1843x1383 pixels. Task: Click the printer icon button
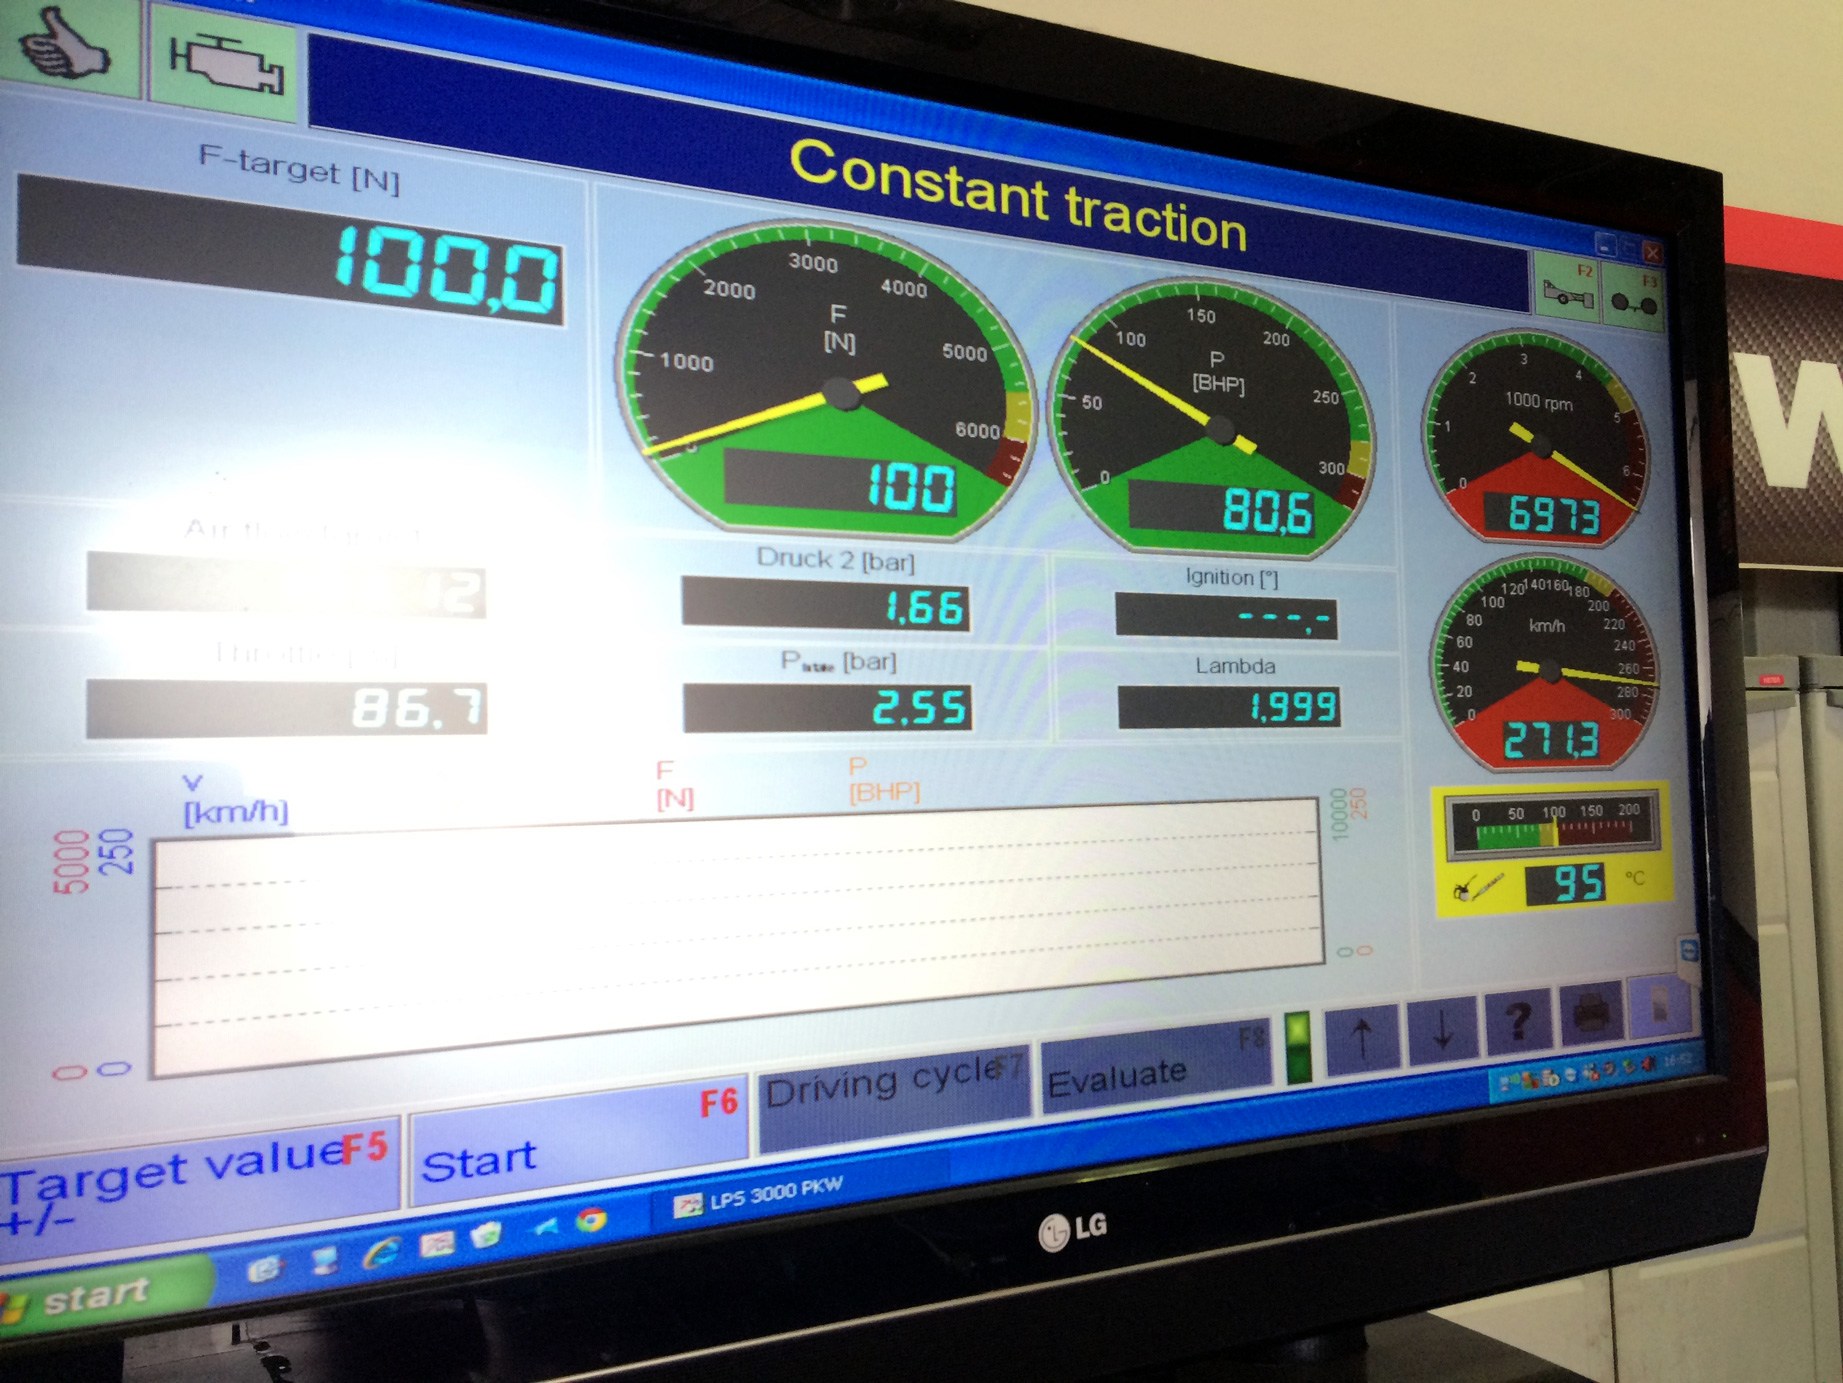tap(1590, 1012)
